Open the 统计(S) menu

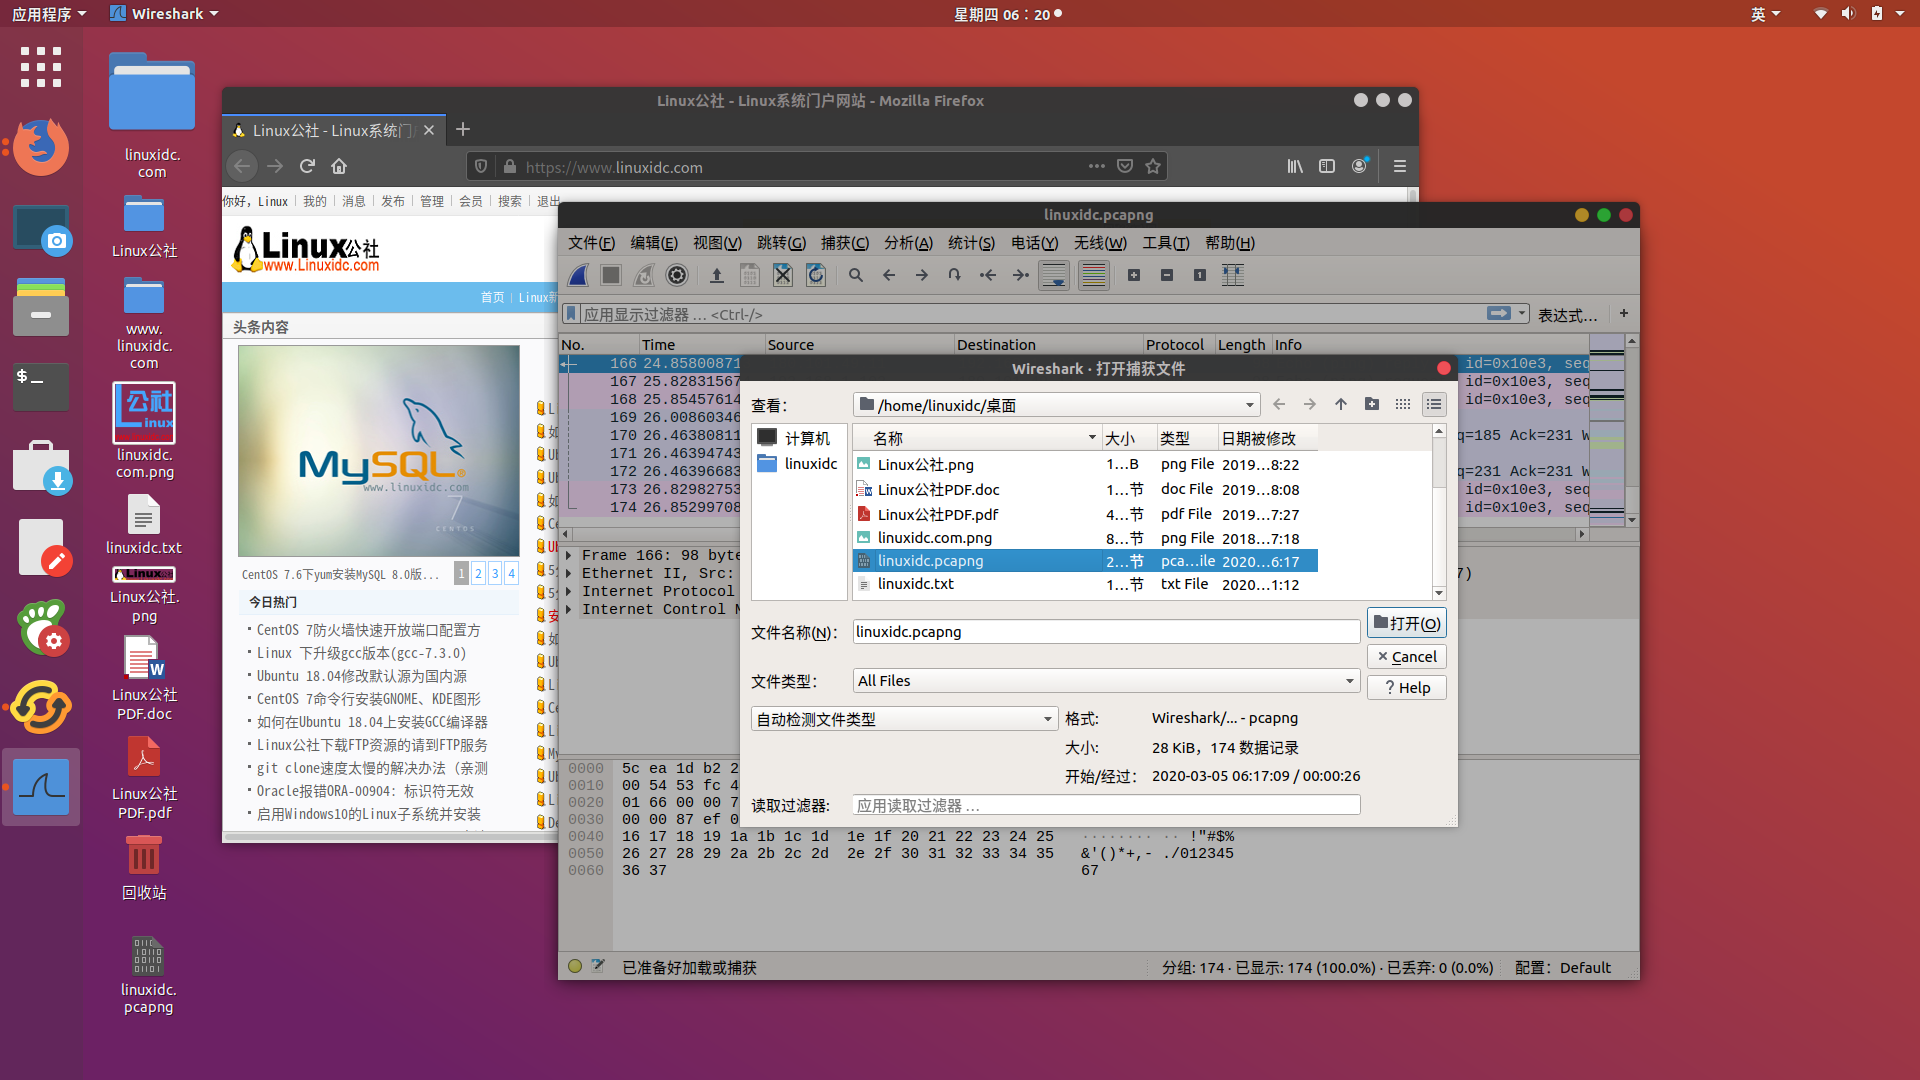[x=971, y=243]
